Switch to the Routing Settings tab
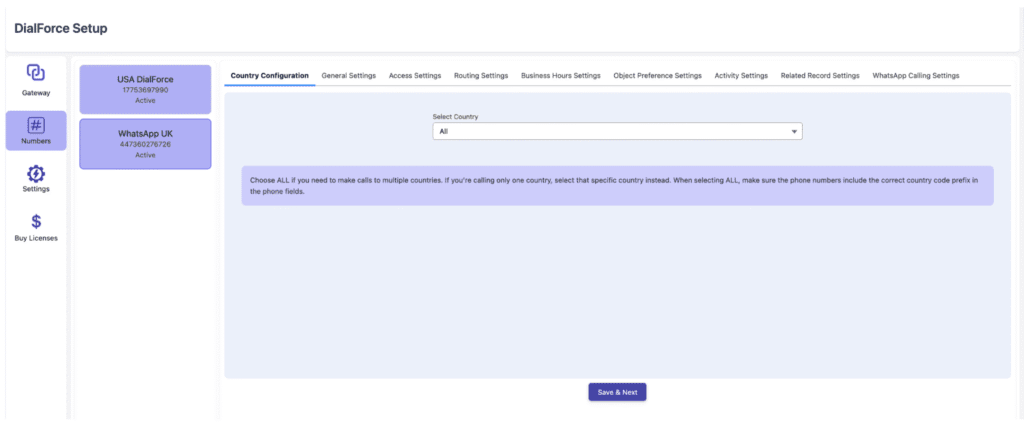The height and width of the screenshot is (425, 1024). (480, 76)
